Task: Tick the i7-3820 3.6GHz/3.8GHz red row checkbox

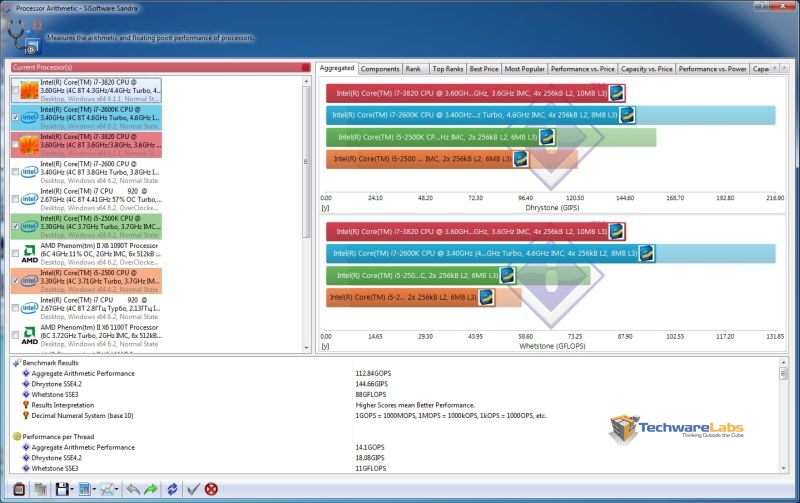Action: point(15,145)
